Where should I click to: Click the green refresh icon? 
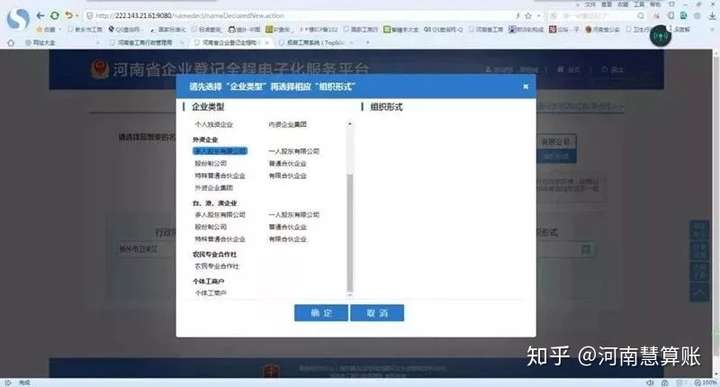pos(55,16)
